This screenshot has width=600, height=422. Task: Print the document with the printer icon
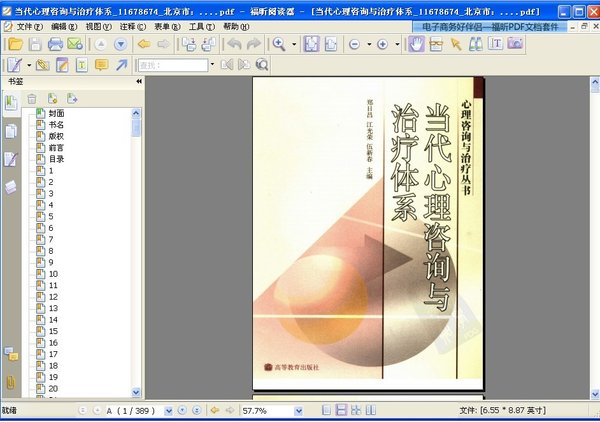[55, 44]
